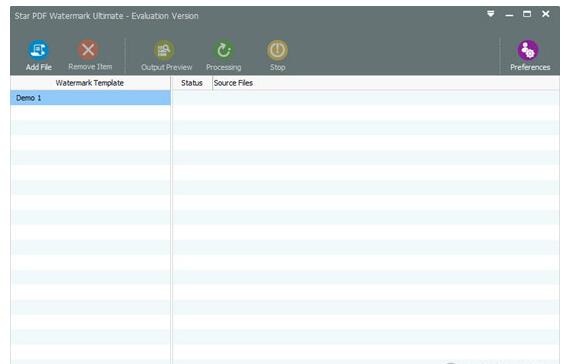Click the Stop power icon
Image resolution: width=568 pixels, height=364 pixels.
[277, 50]
